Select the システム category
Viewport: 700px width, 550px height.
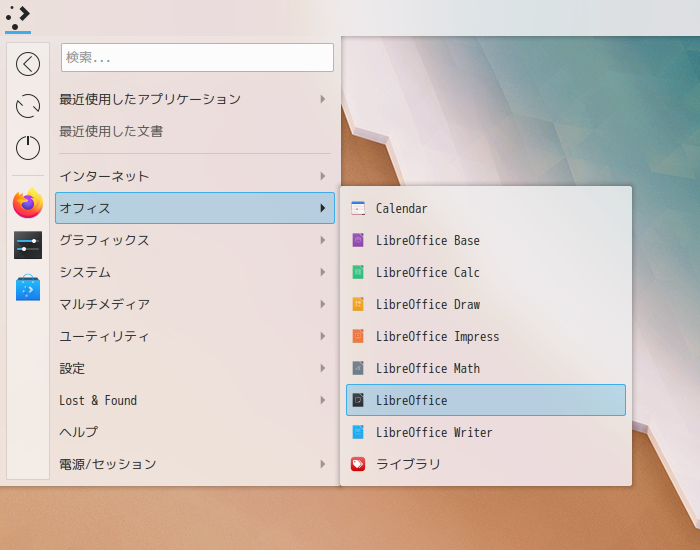tap(195, 272)
